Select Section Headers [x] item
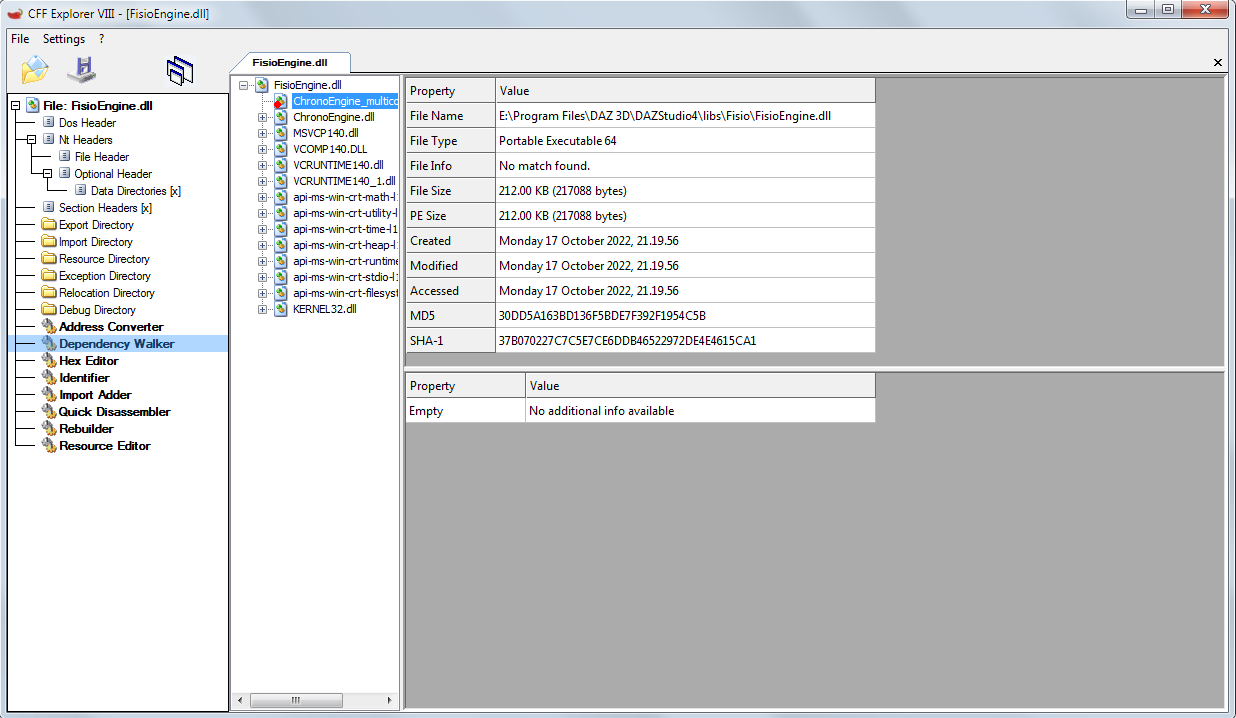1236x718 pixels. [x=105, y=208]
